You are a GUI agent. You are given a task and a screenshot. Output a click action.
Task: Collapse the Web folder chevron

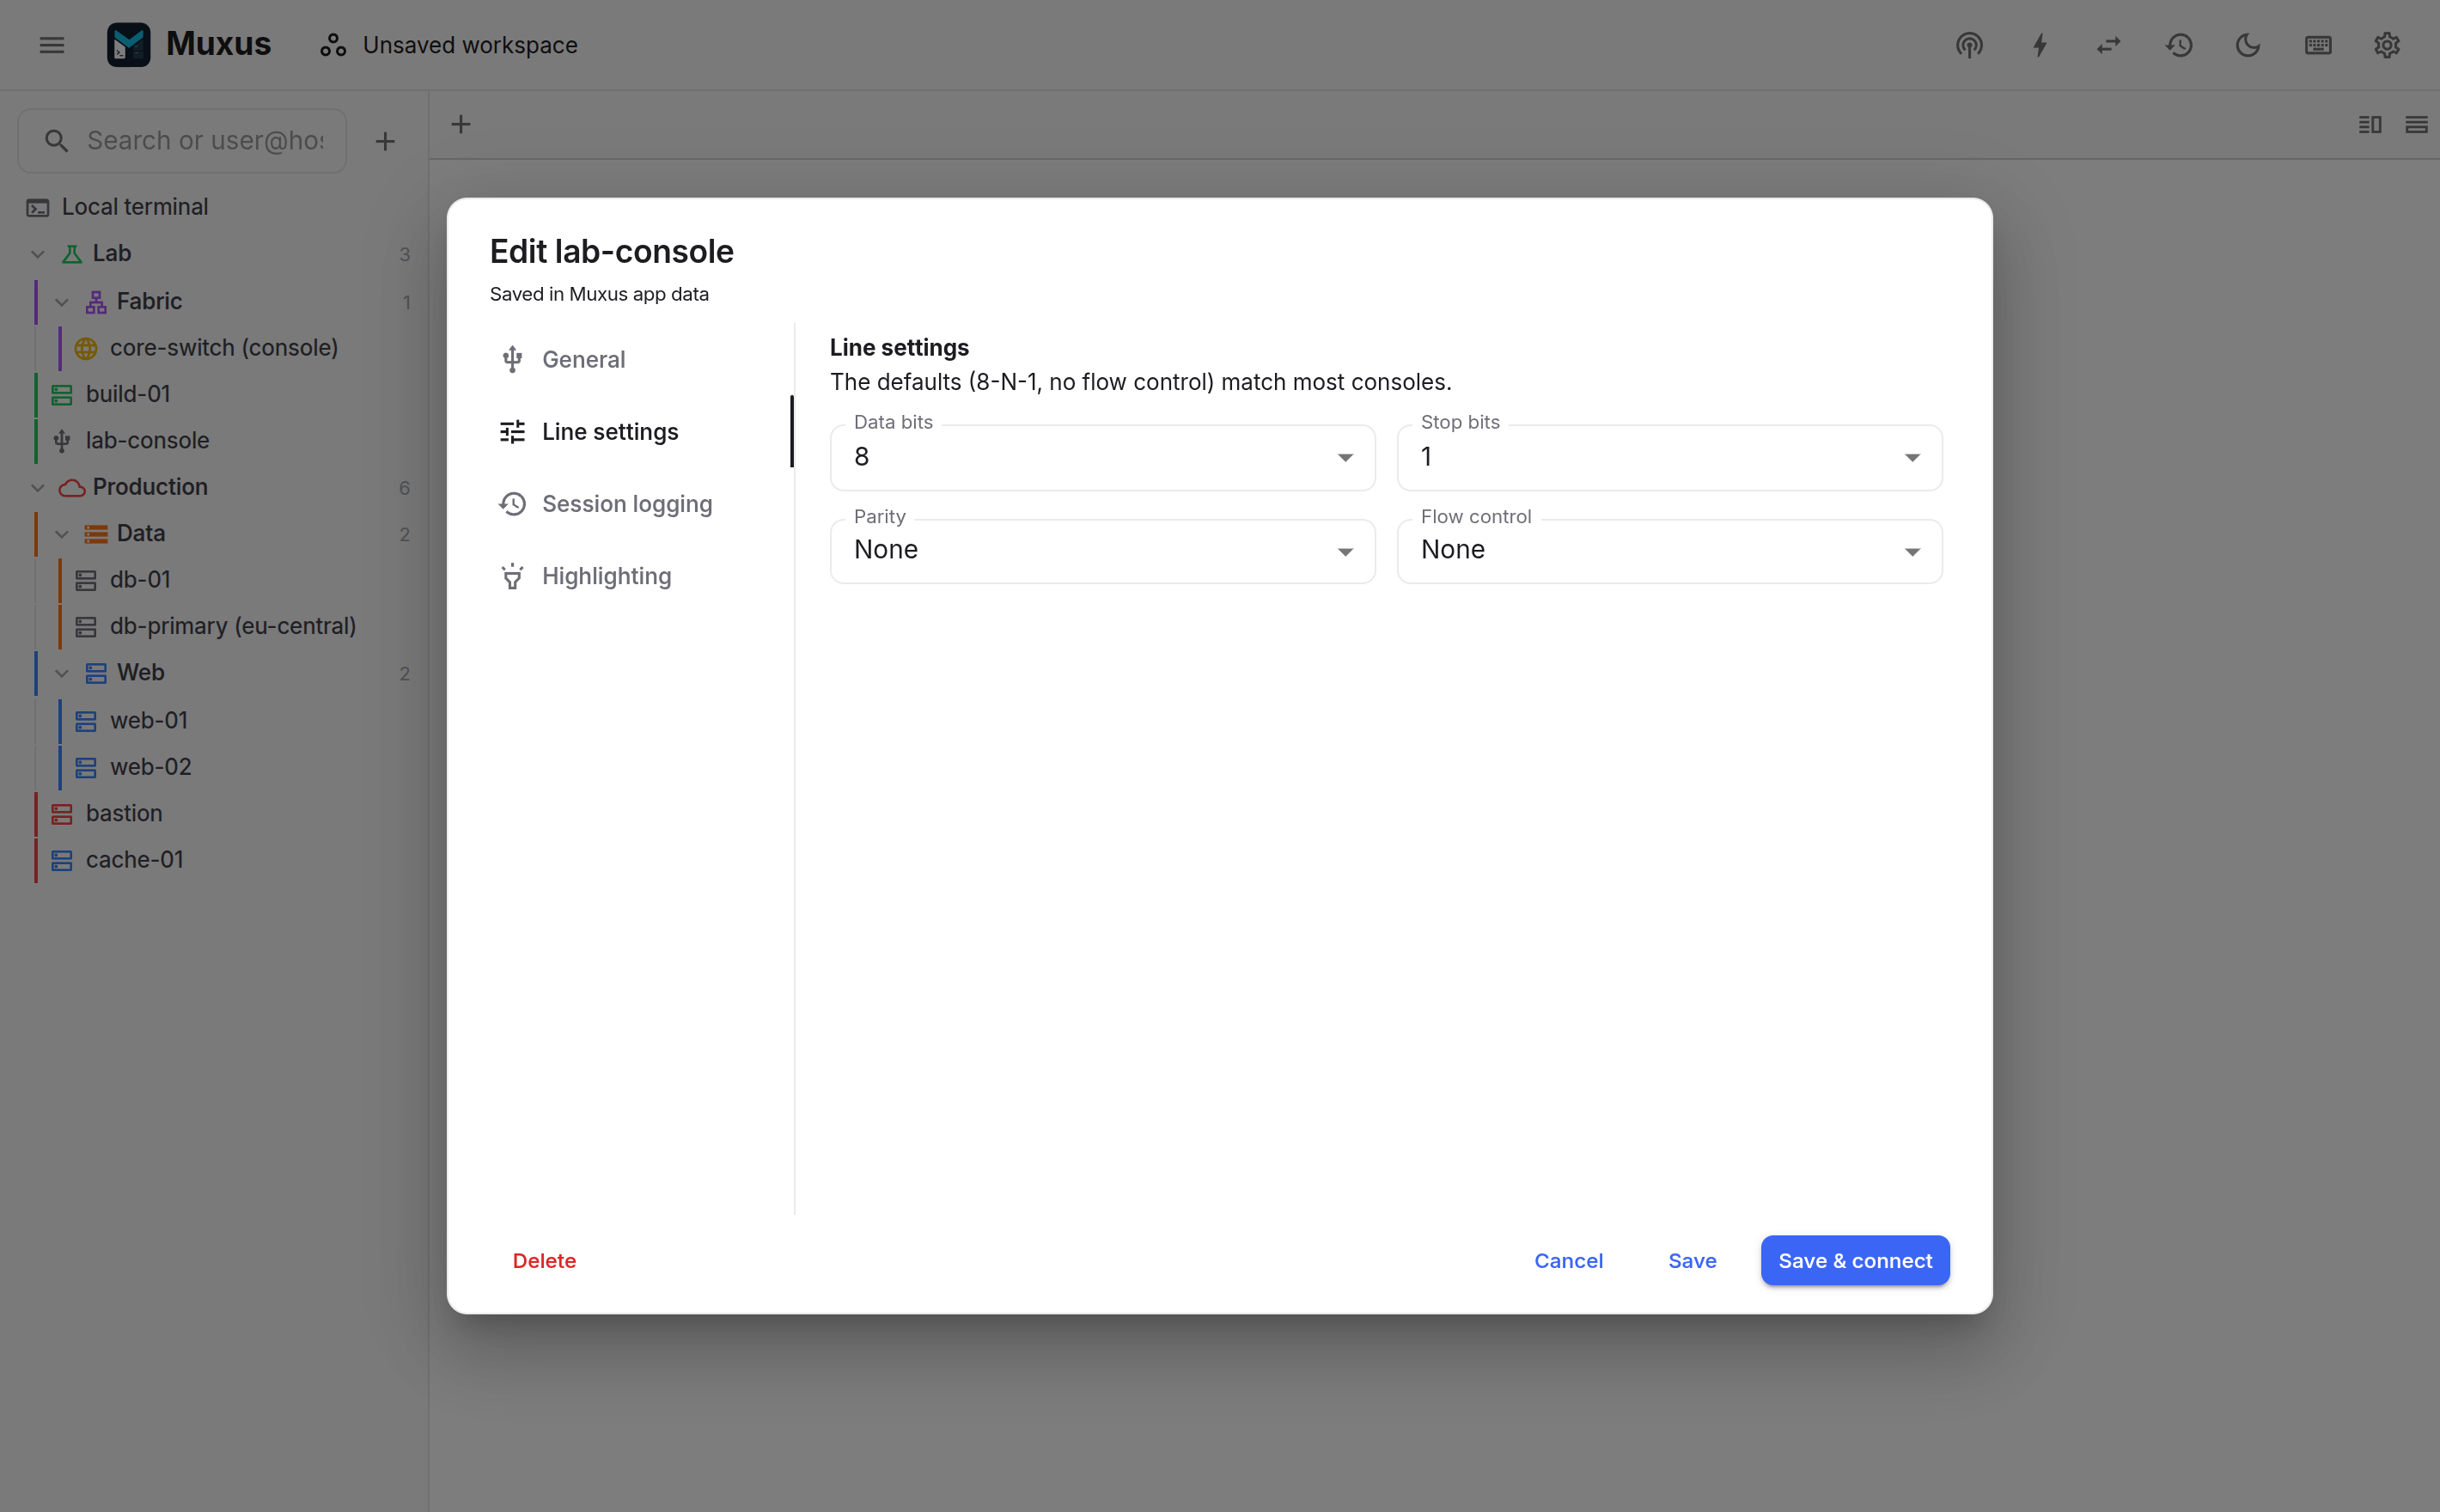[62, 673]
